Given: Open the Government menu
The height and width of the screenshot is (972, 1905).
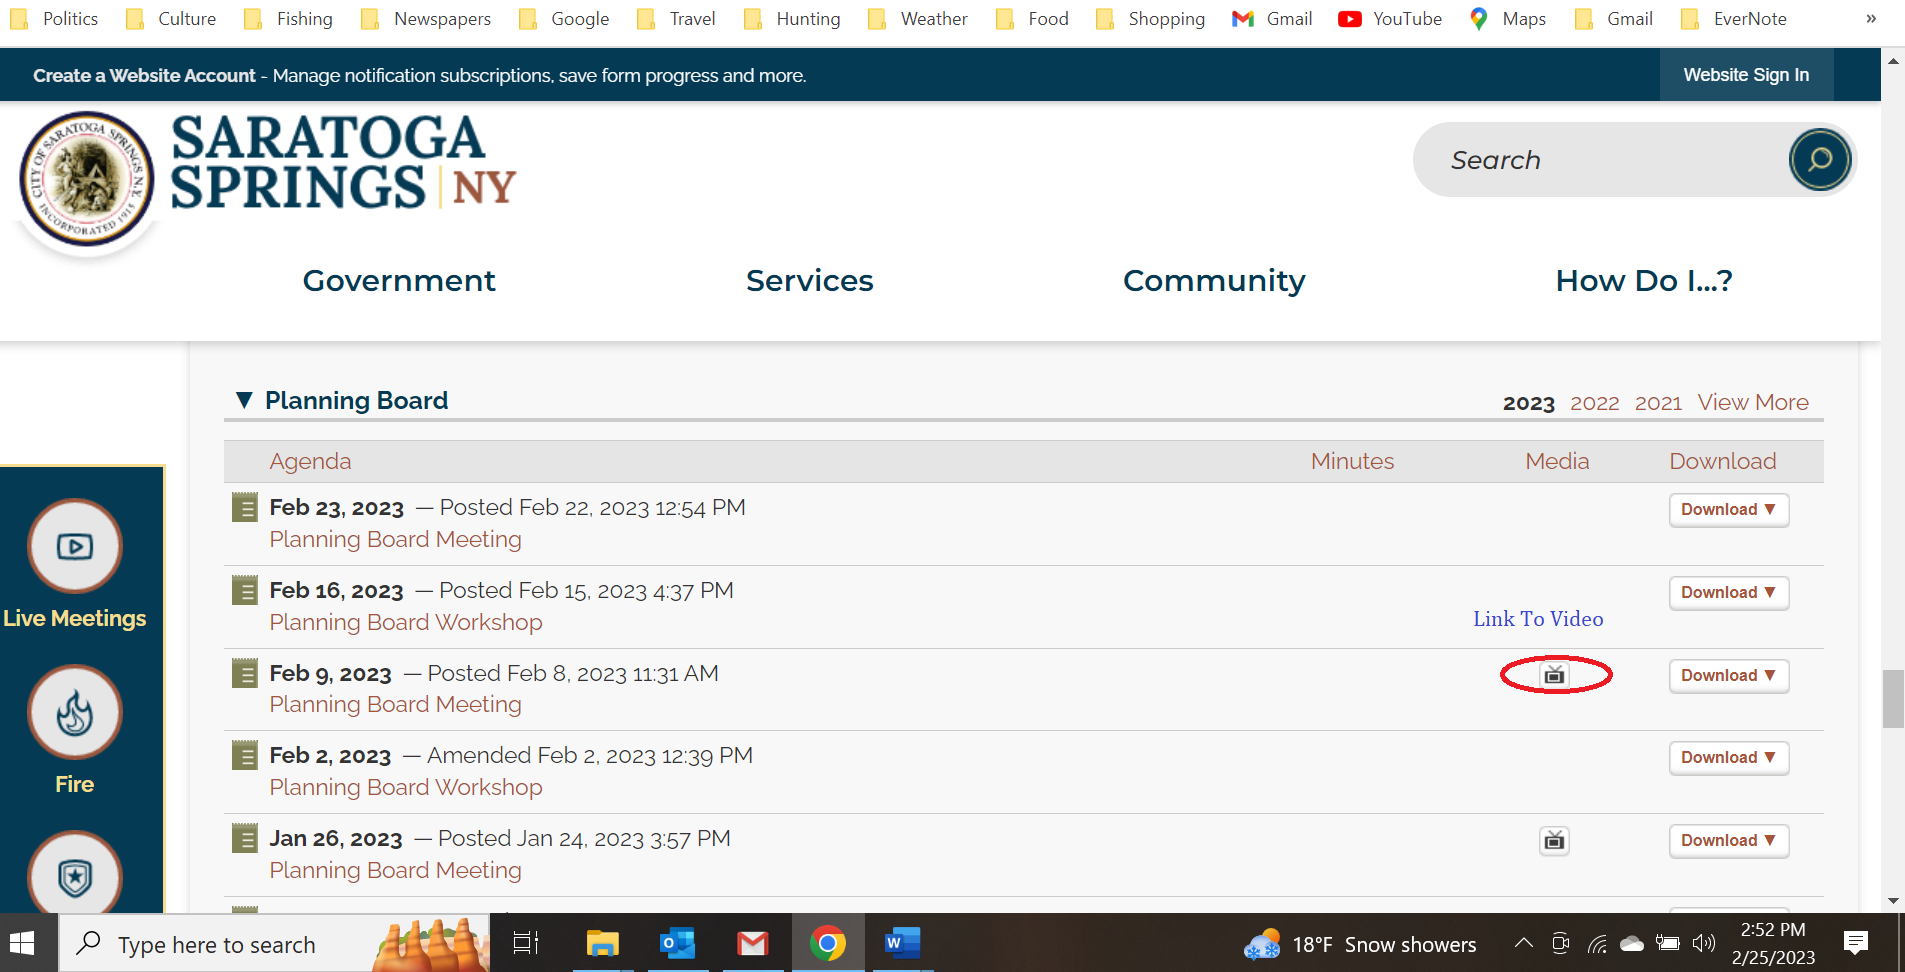Looking at the screenshot, I should pyautogui.click(x=399, y=281).
